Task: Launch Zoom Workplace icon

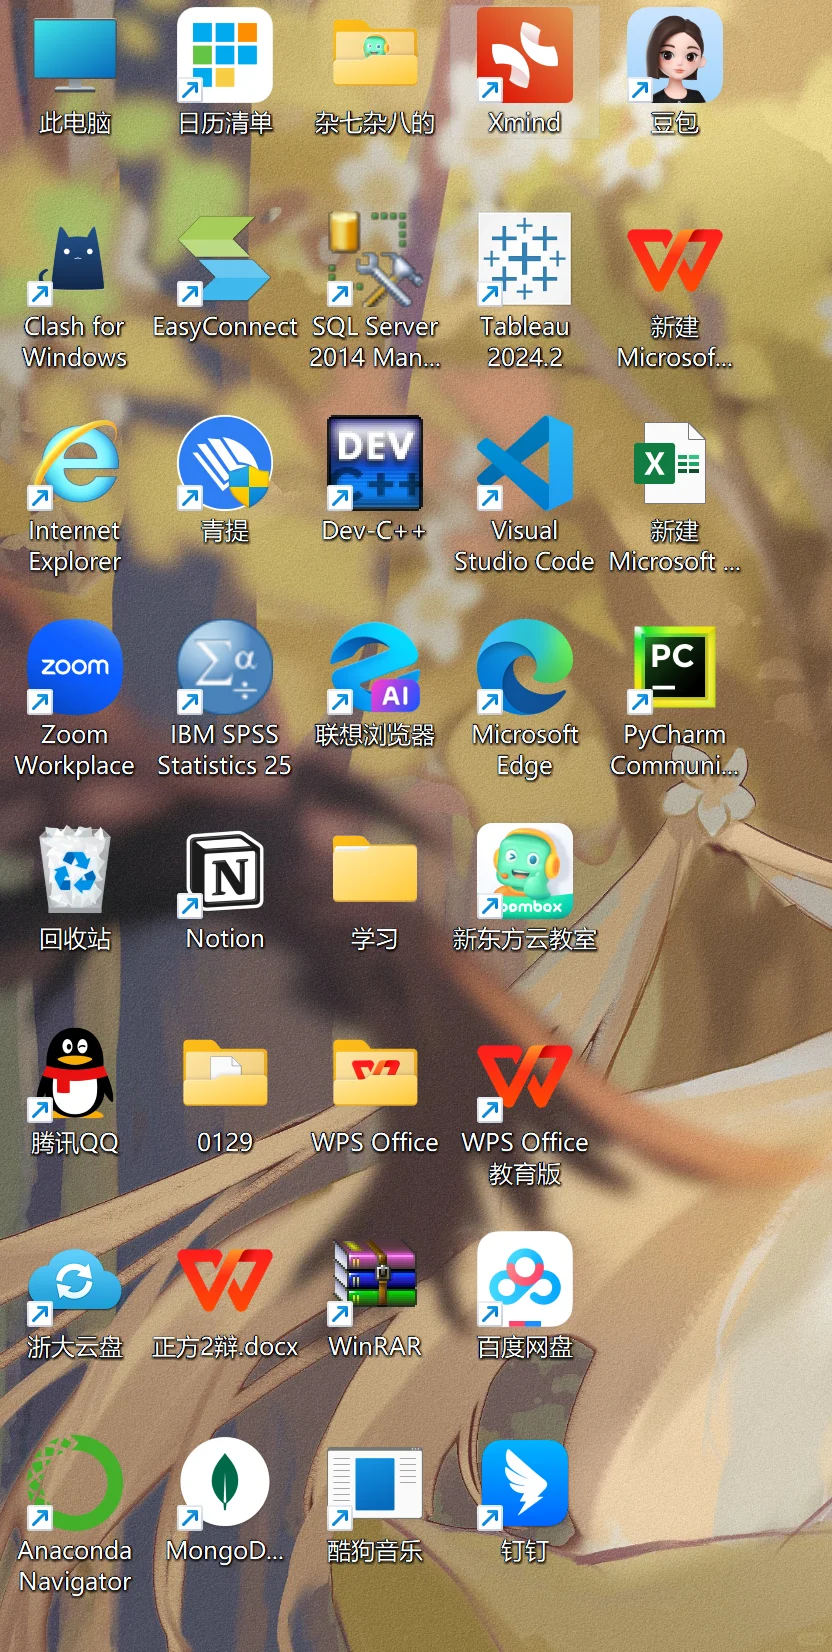Action: point(75,667)
